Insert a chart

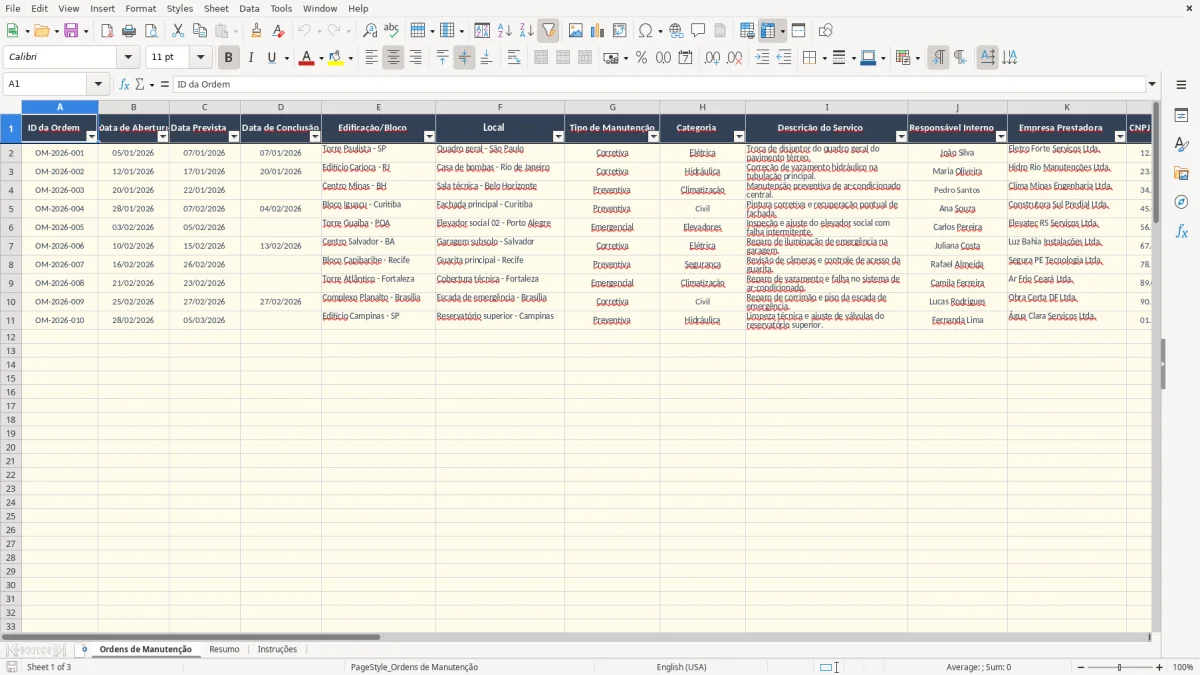[598, 31]
